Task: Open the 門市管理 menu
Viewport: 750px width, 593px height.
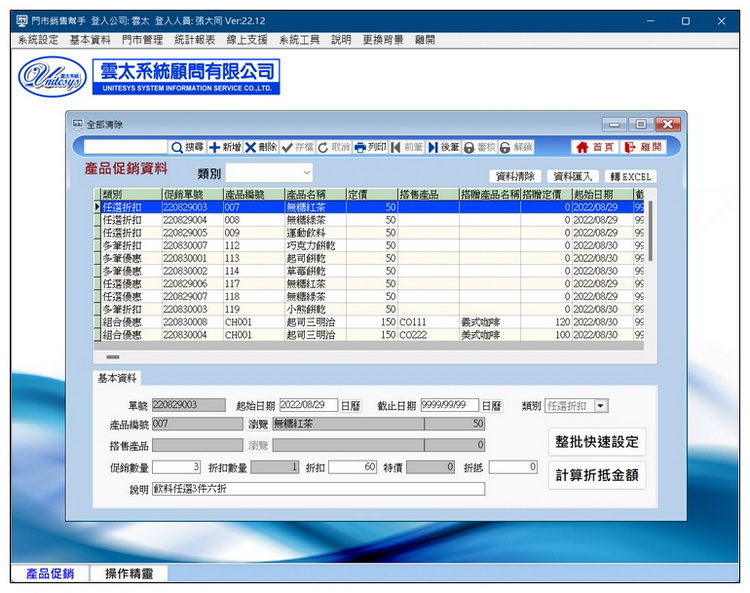Action: [141, 40]
